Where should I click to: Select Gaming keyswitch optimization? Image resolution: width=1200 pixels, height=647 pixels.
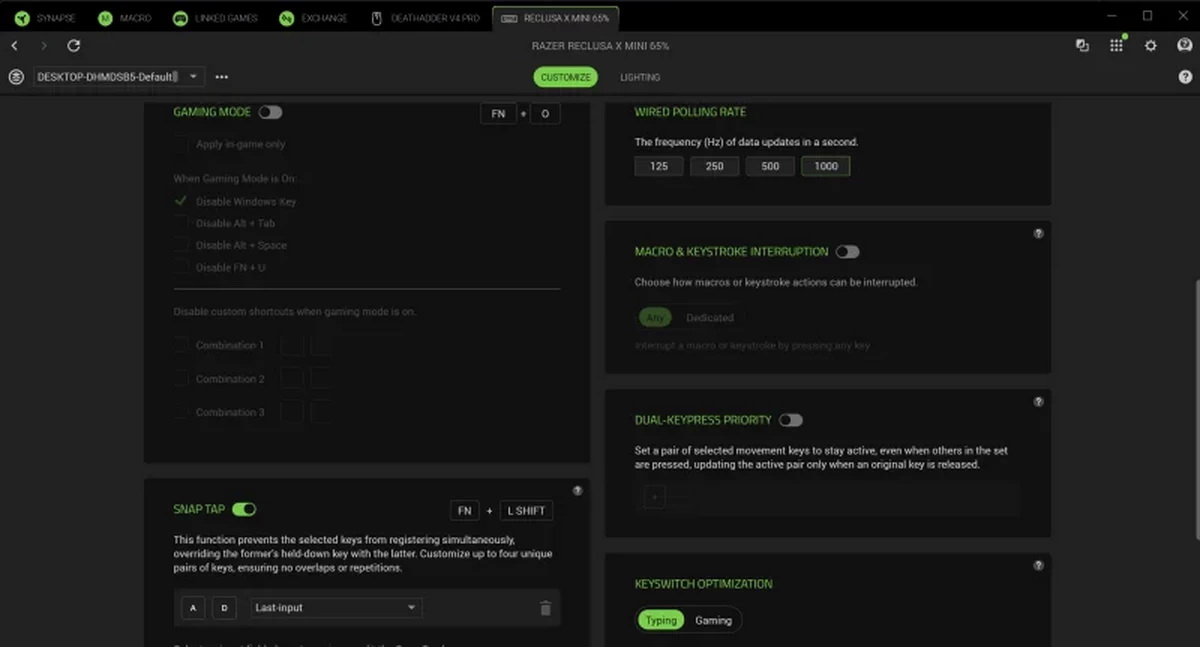[713, 620]
